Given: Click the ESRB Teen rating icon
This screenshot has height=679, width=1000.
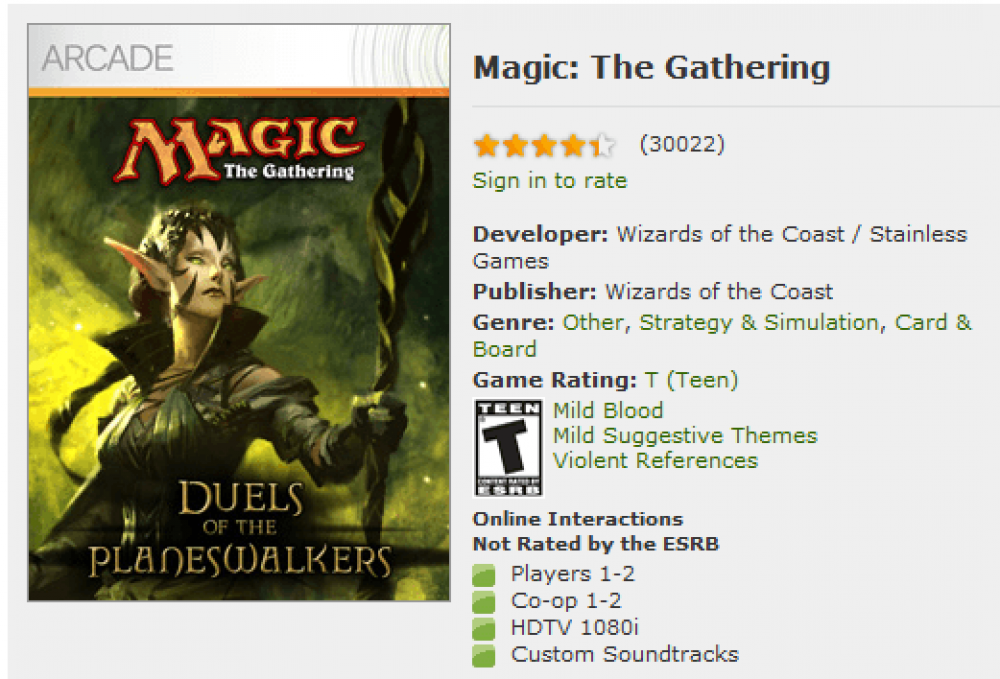Looking at the screenshot, I should [x=508, y=448].
